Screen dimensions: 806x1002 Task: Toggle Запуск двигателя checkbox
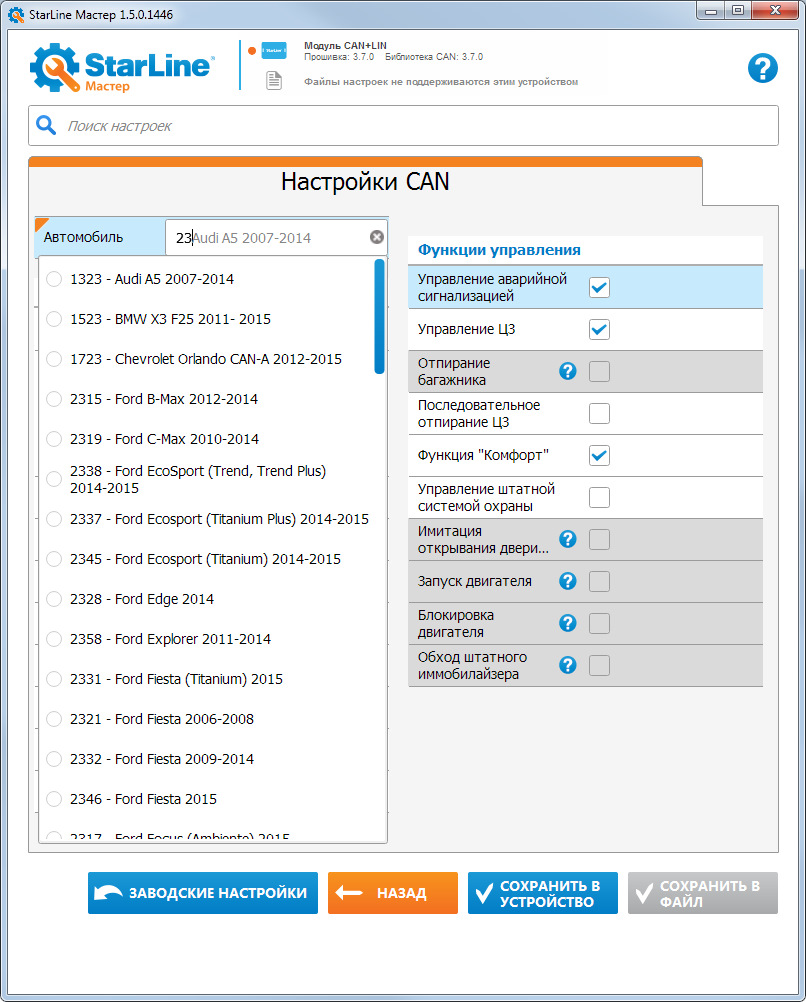point(599,582)
